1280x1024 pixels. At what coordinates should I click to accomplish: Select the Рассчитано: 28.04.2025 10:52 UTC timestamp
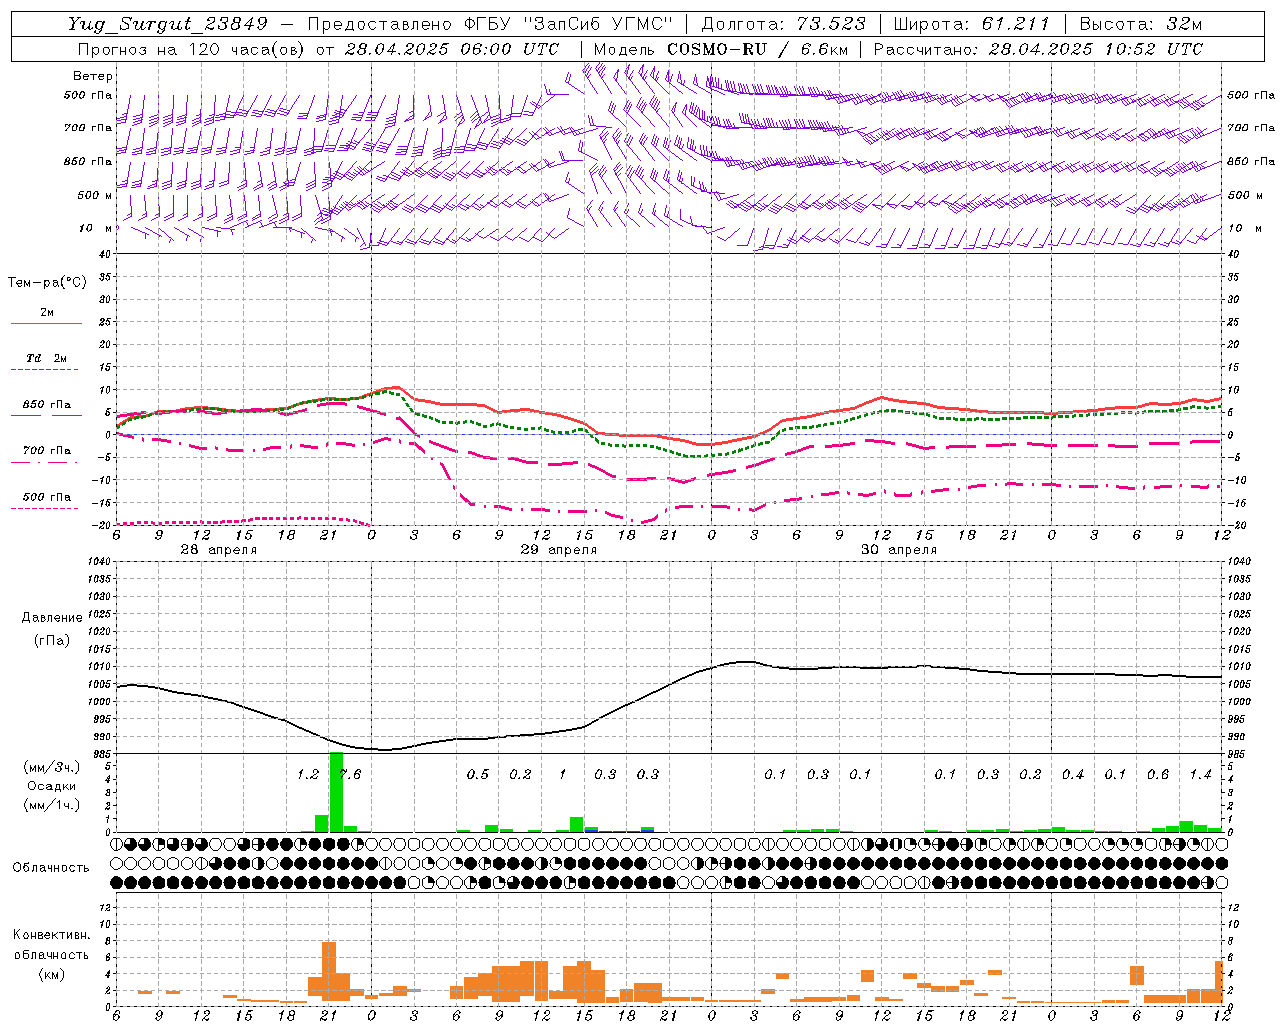coord(1038,49)
